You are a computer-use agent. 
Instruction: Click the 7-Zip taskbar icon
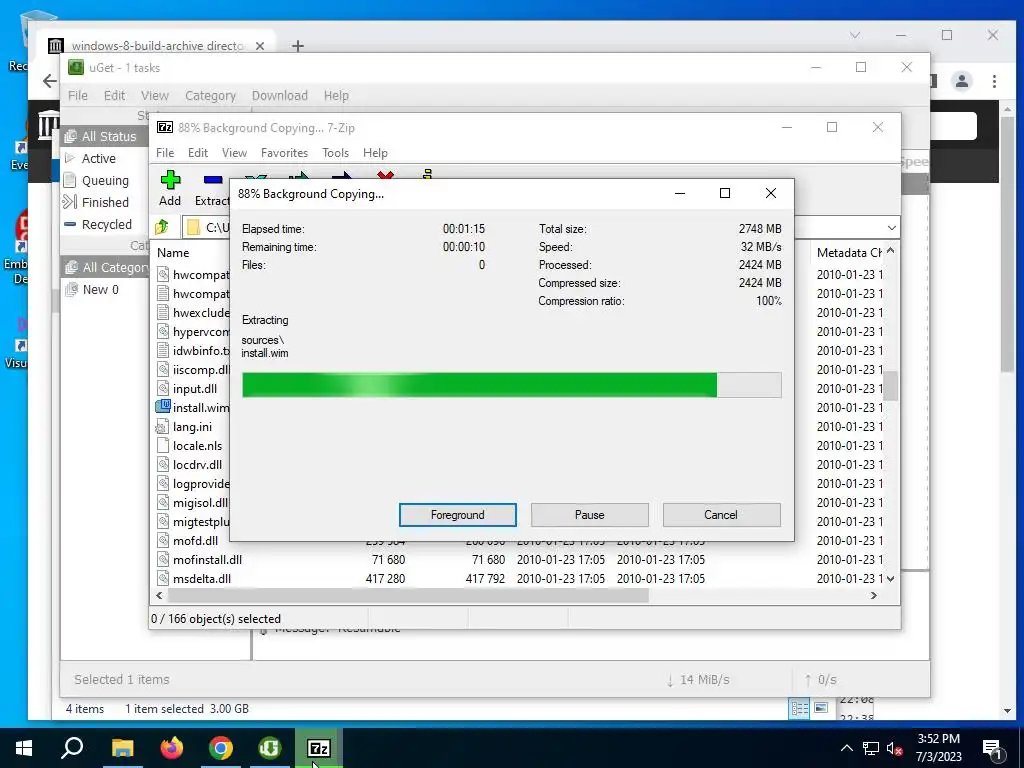coord(319,748)
